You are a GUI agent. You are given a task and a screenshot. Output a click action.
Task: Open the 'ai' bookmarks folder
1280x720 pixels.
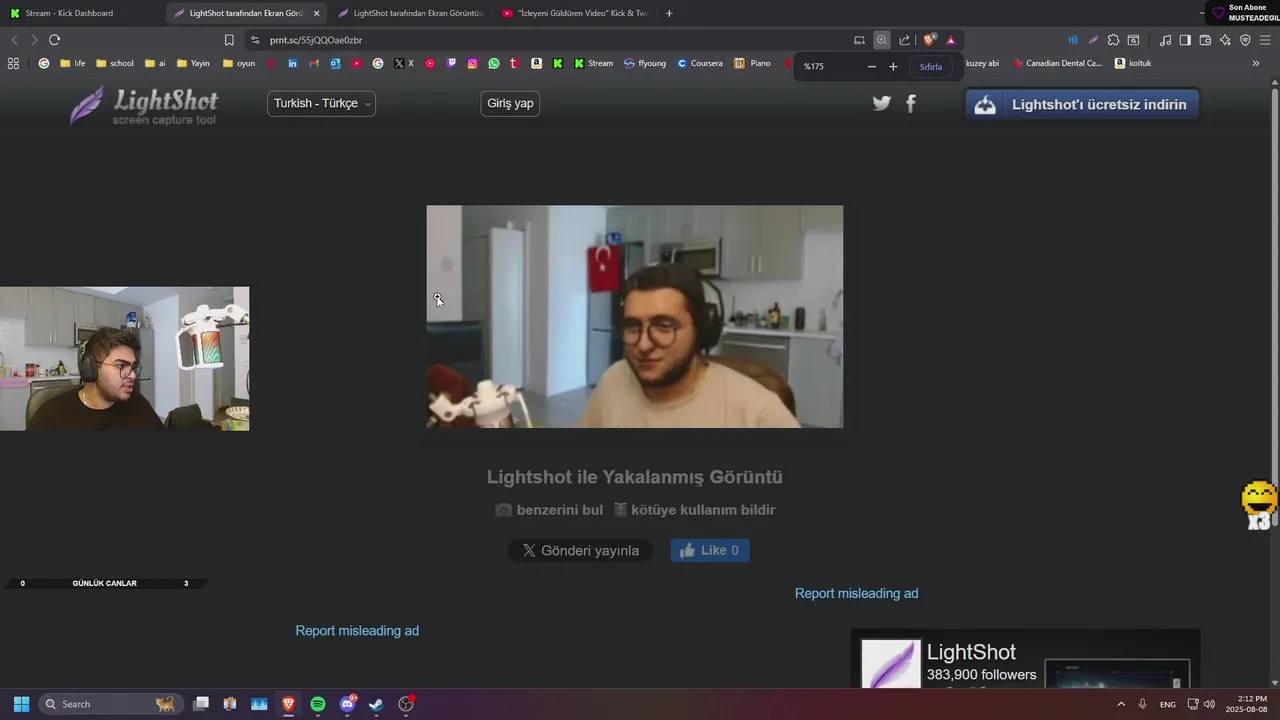[x=155, y=63]
